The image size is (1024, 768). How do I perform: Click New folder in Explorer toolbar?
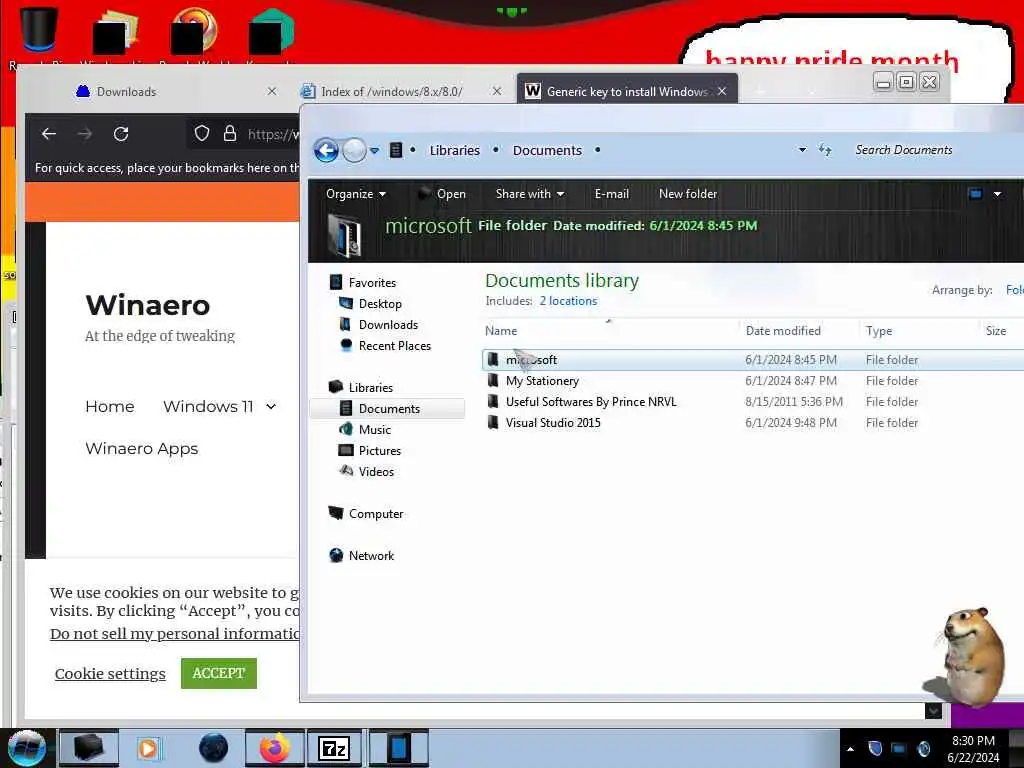point(688,194)
